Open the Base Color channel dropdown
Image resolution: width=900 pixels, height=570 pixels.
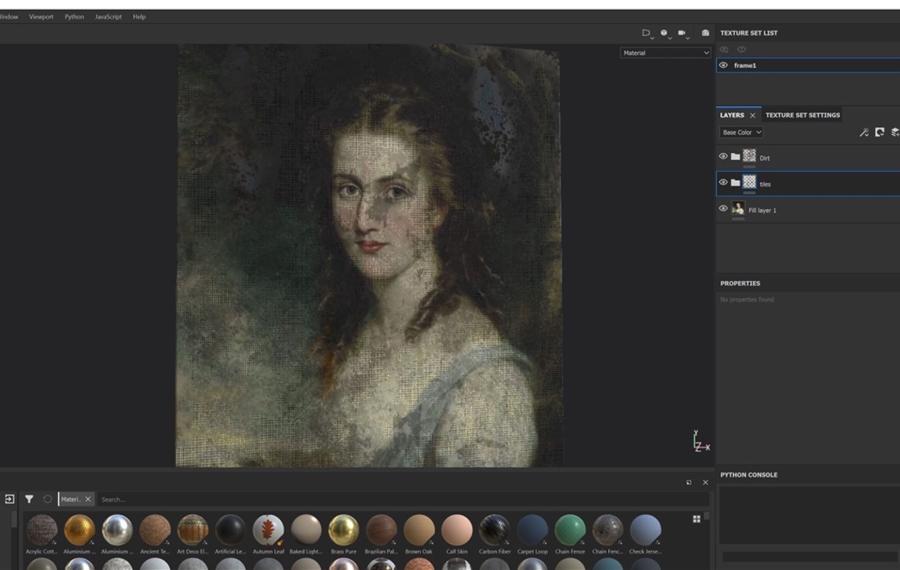click(741, 132)
